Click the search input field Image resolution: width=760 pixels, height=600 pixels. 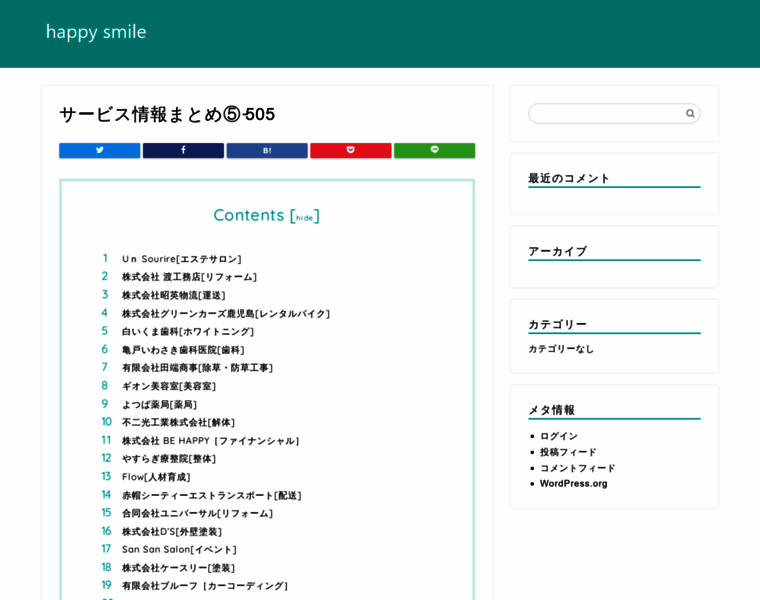pyautogui.click(x=606, y=114)
